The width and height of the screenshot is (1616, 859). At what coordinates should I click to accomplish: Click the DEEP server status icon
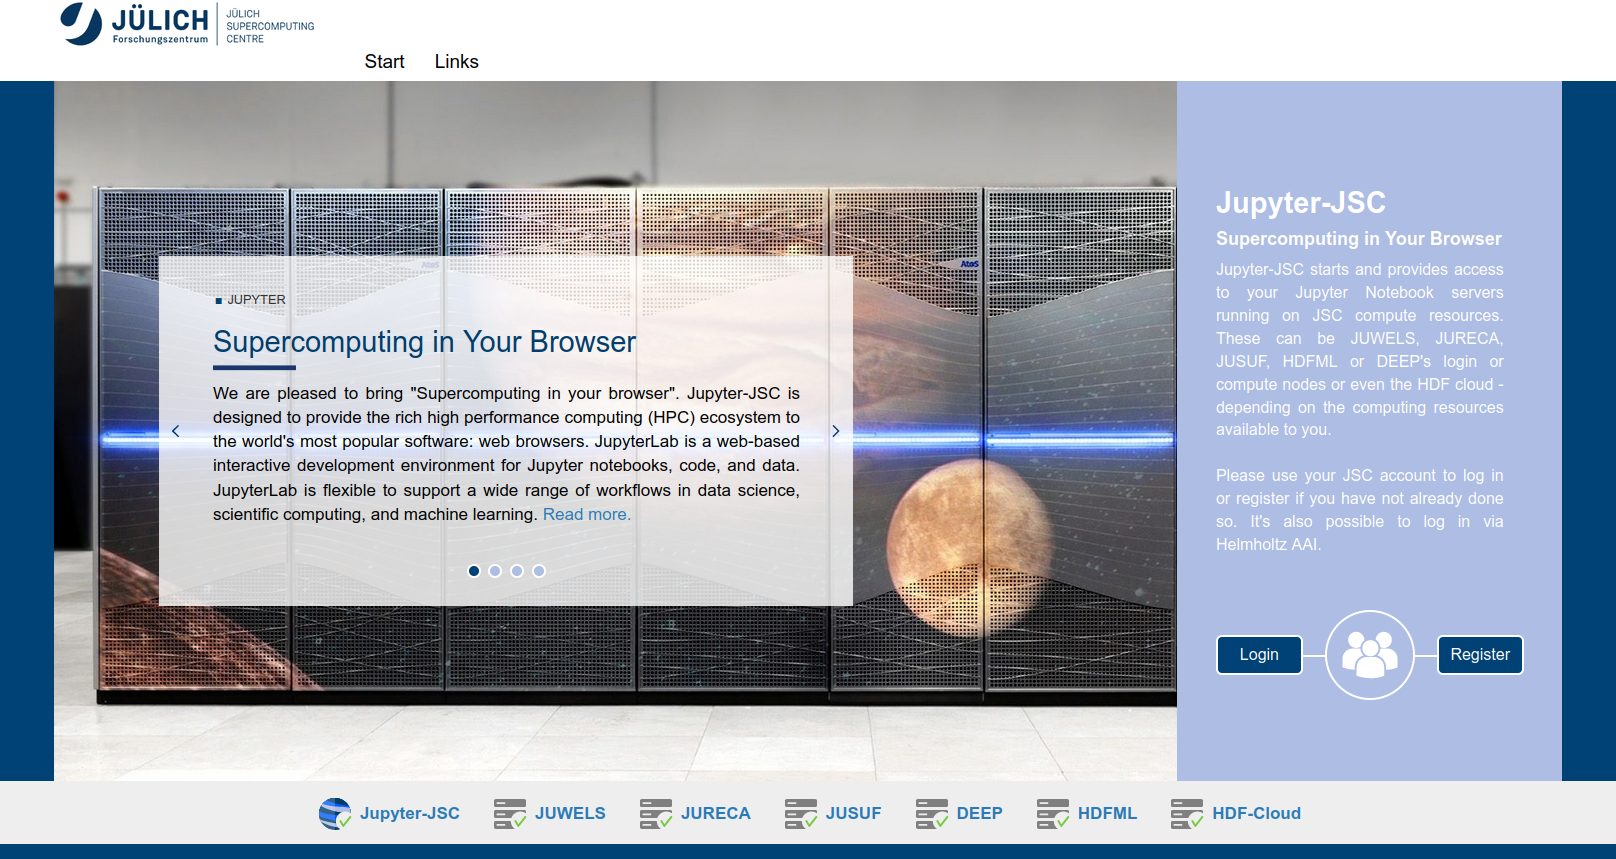click(x=932, y=814)
